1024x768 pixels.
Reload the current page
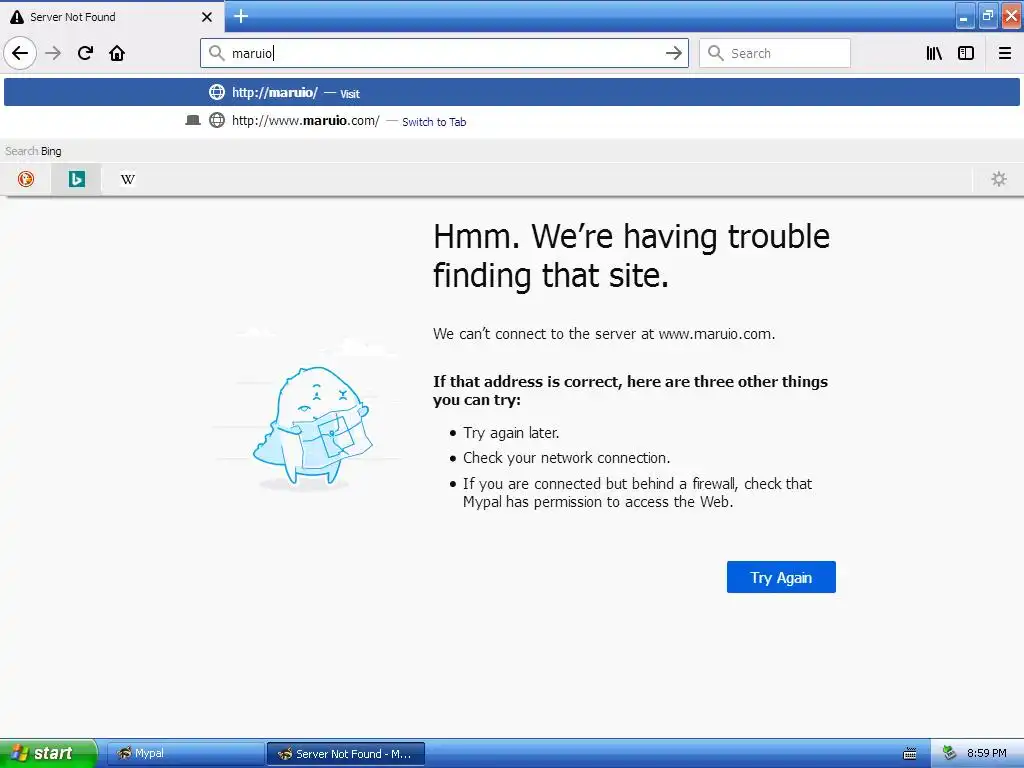pyautogui.click(x=85, y=53)
